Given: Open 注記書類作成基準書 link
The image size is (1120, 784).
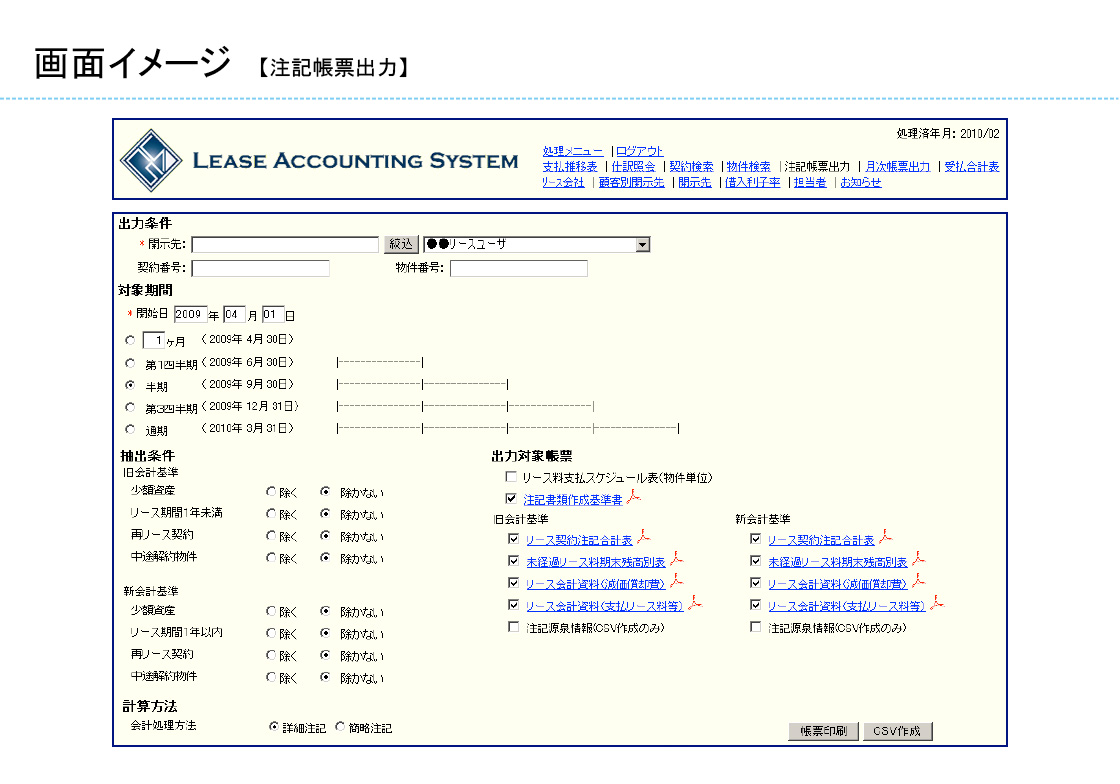Looking at the screenshot, I should pyautogui.click(x=573, y=500).
